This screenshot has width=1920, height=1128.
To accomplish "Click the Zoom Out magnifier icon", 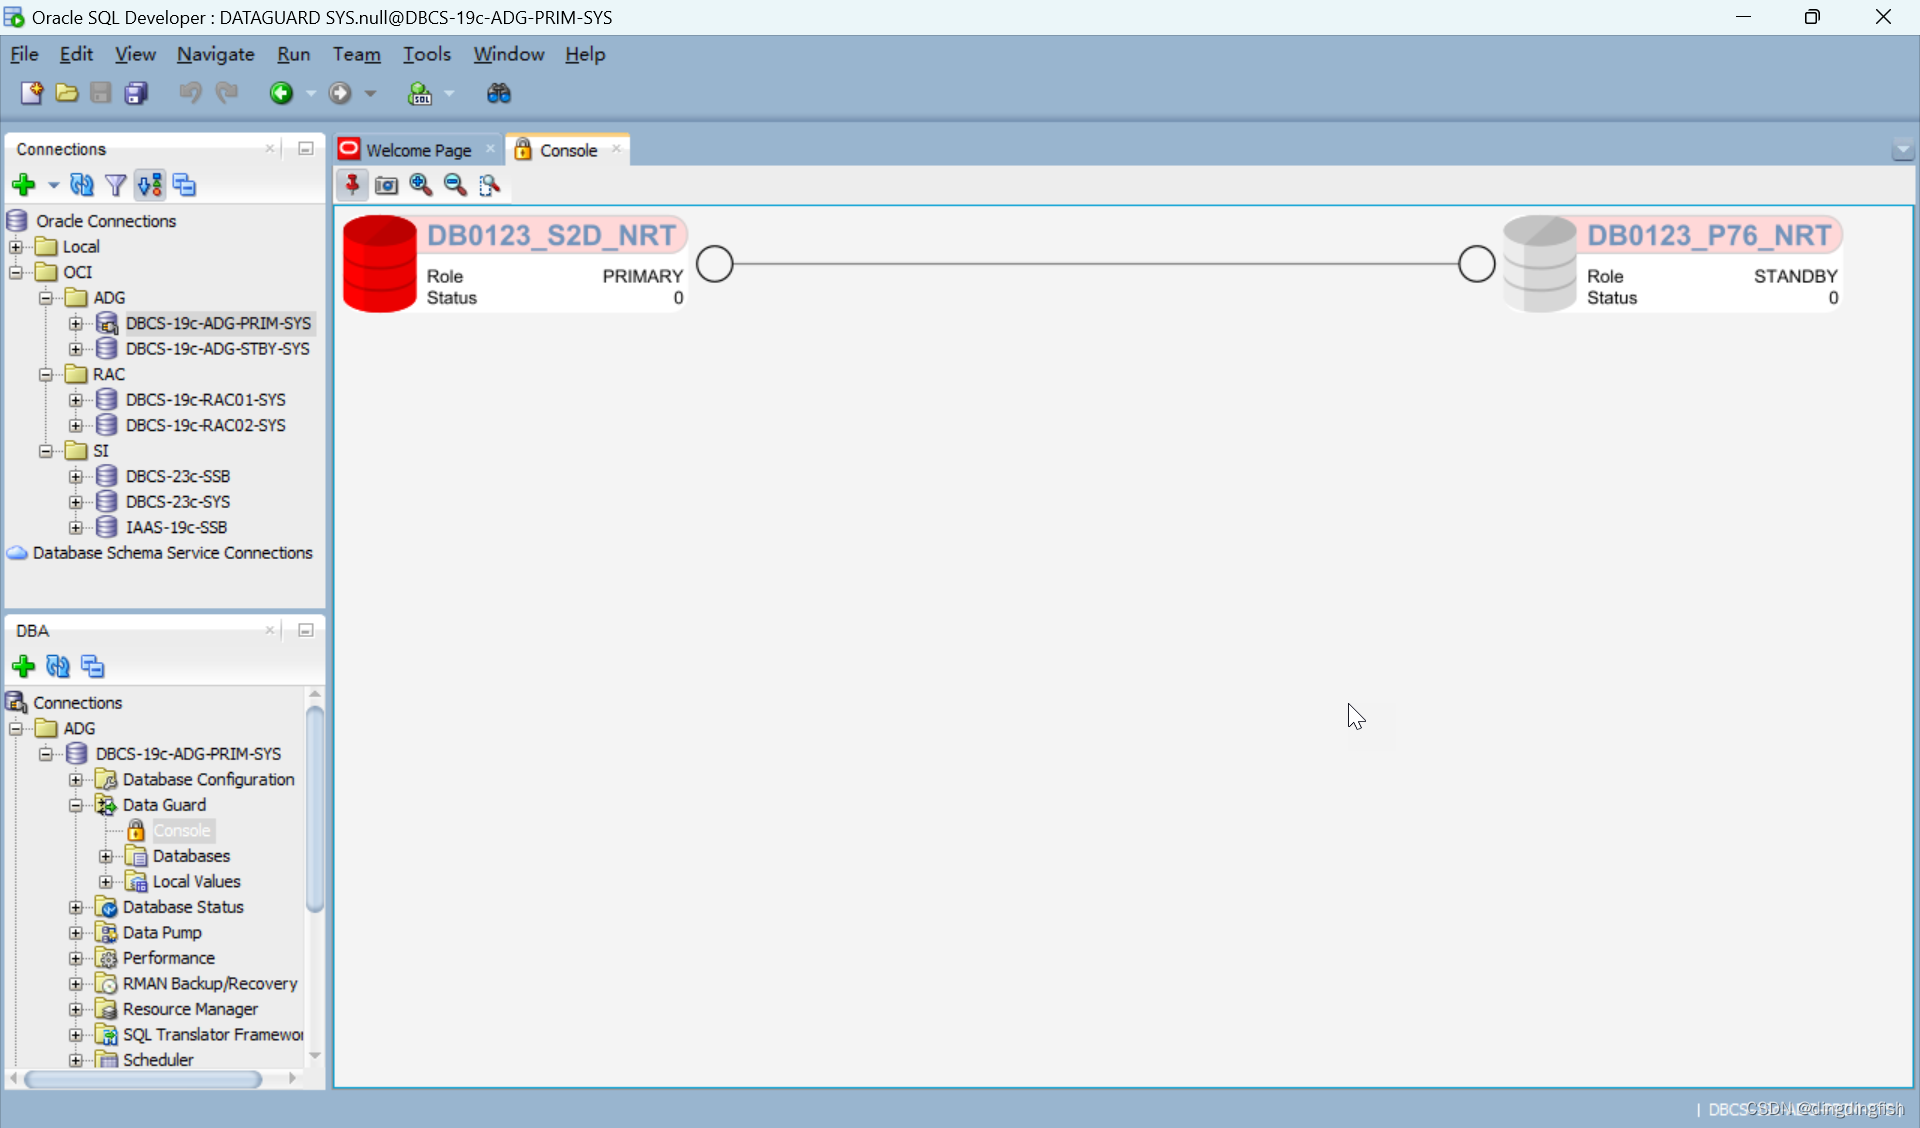I will (x=455, y=185).
